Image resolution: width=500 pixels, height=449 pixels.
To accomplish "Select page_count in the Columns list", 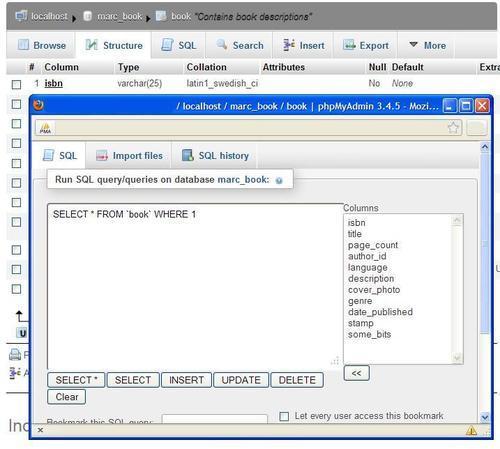I will pyautogui.click(x=373, y=245).
